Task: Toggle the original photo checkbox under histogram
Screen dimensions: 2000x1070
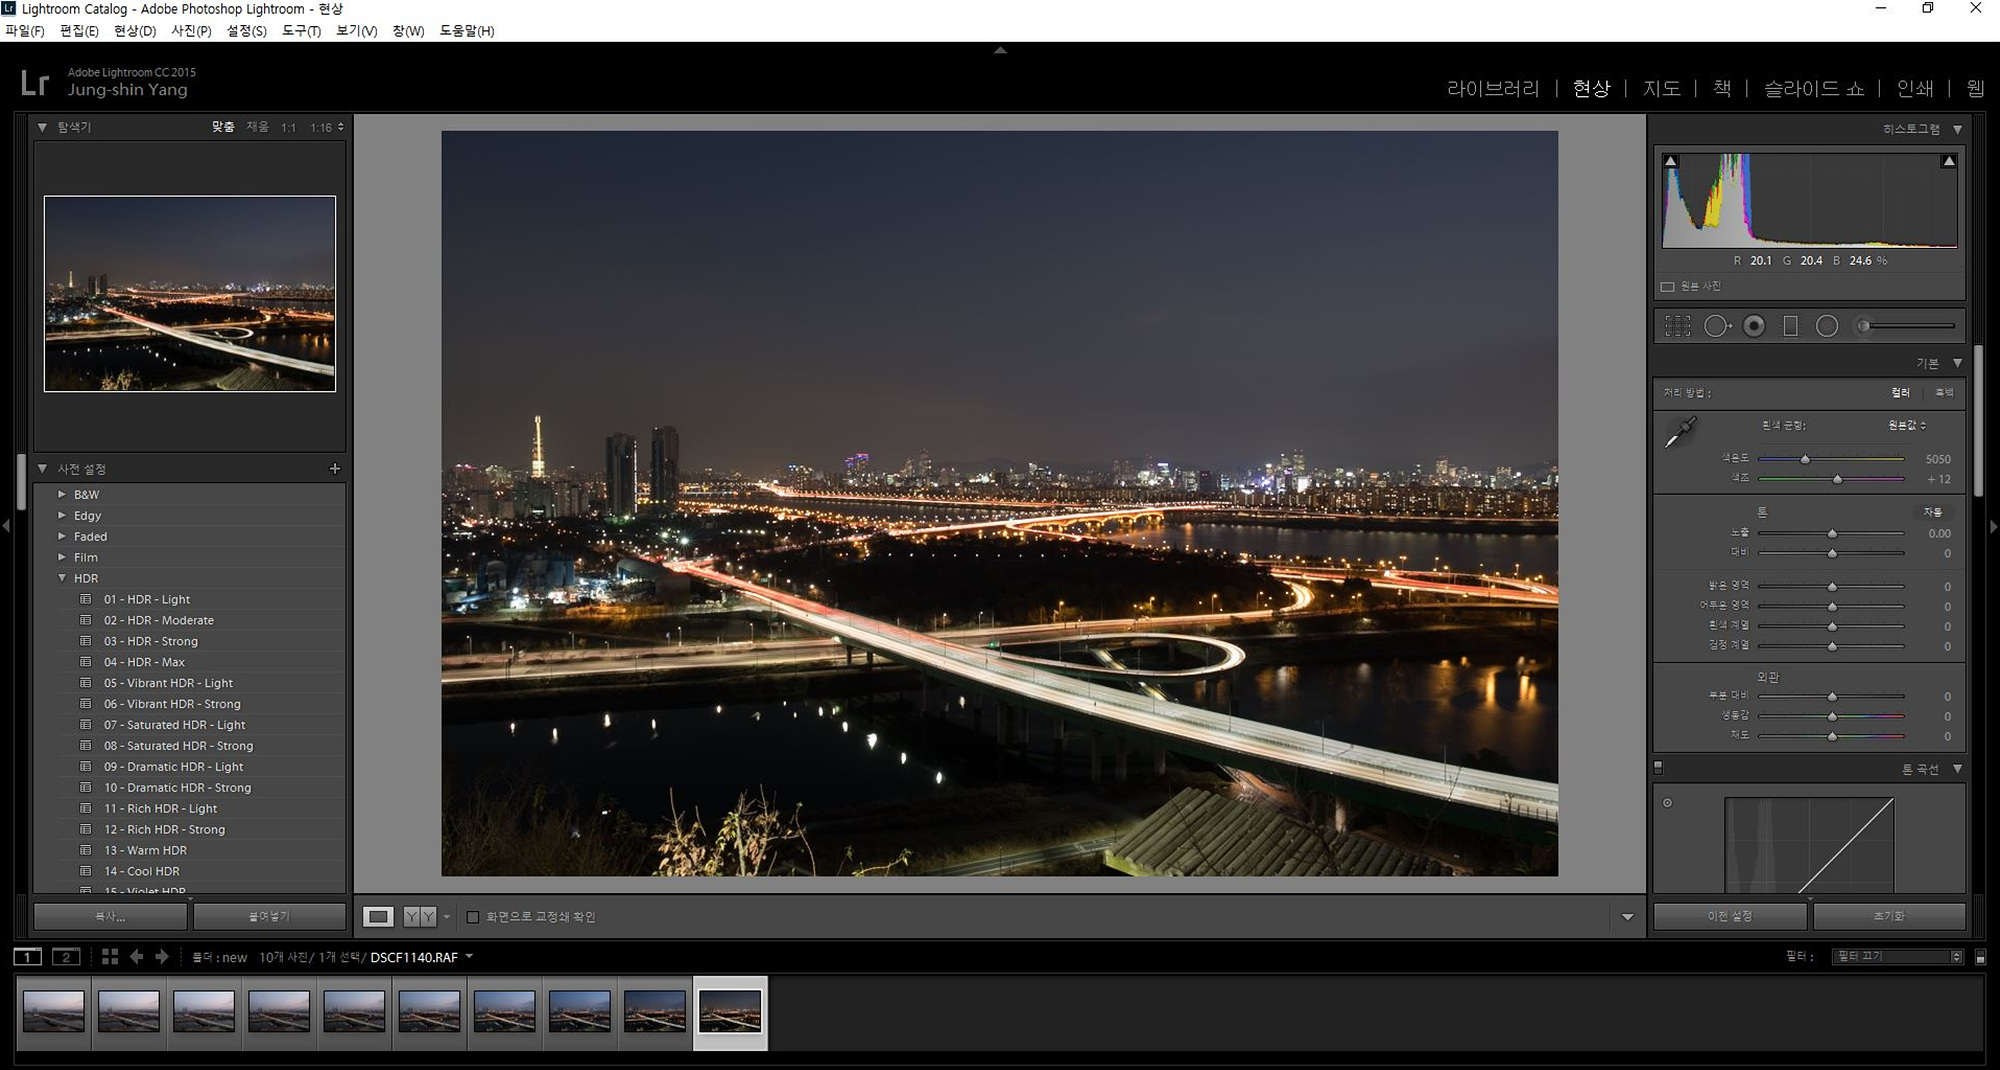Action: coord(1667,287)
